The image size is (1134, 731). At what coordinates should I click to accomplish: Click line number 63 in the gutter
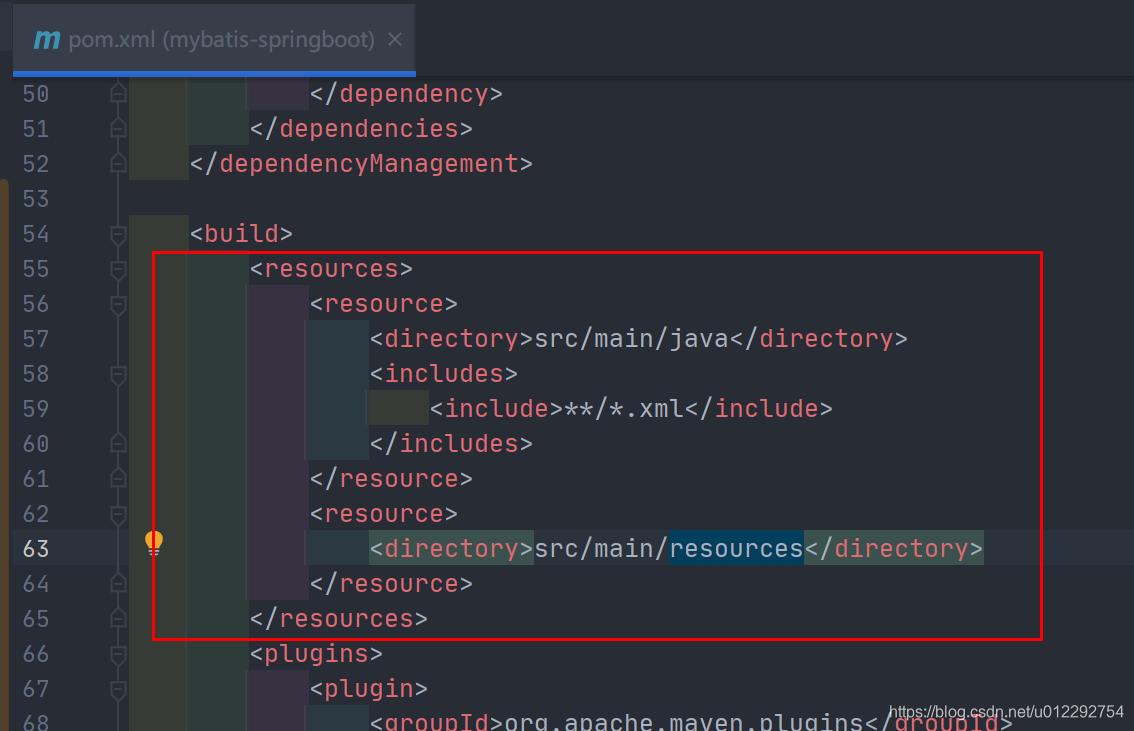(35, 549)
